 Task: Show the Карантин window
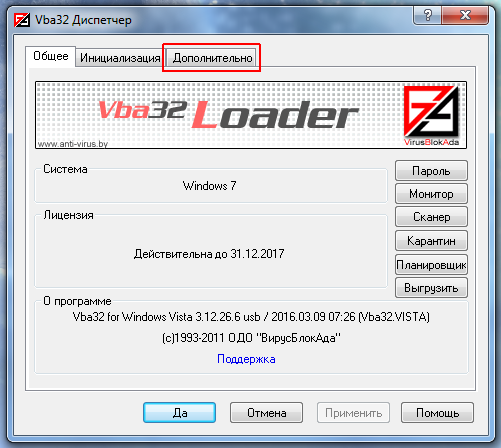pos(431,241)
